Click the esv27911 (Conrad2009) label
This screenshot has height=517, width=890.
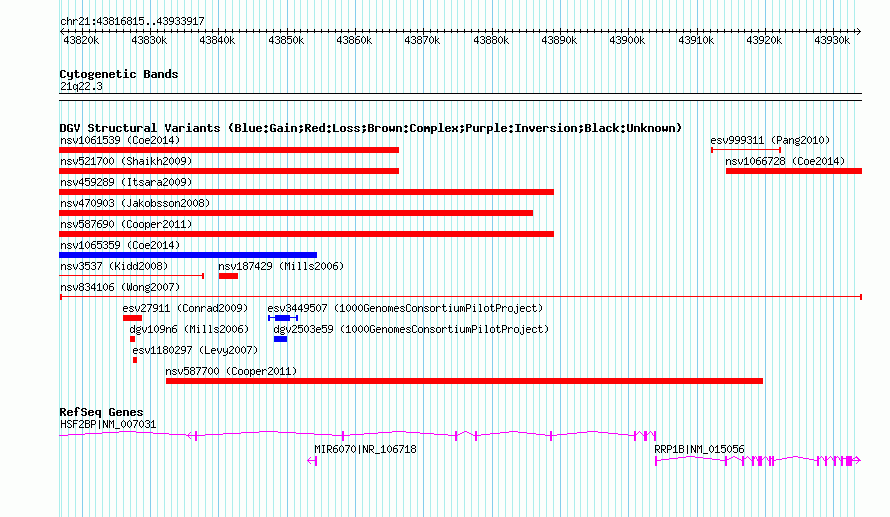[x=185, y=308]
